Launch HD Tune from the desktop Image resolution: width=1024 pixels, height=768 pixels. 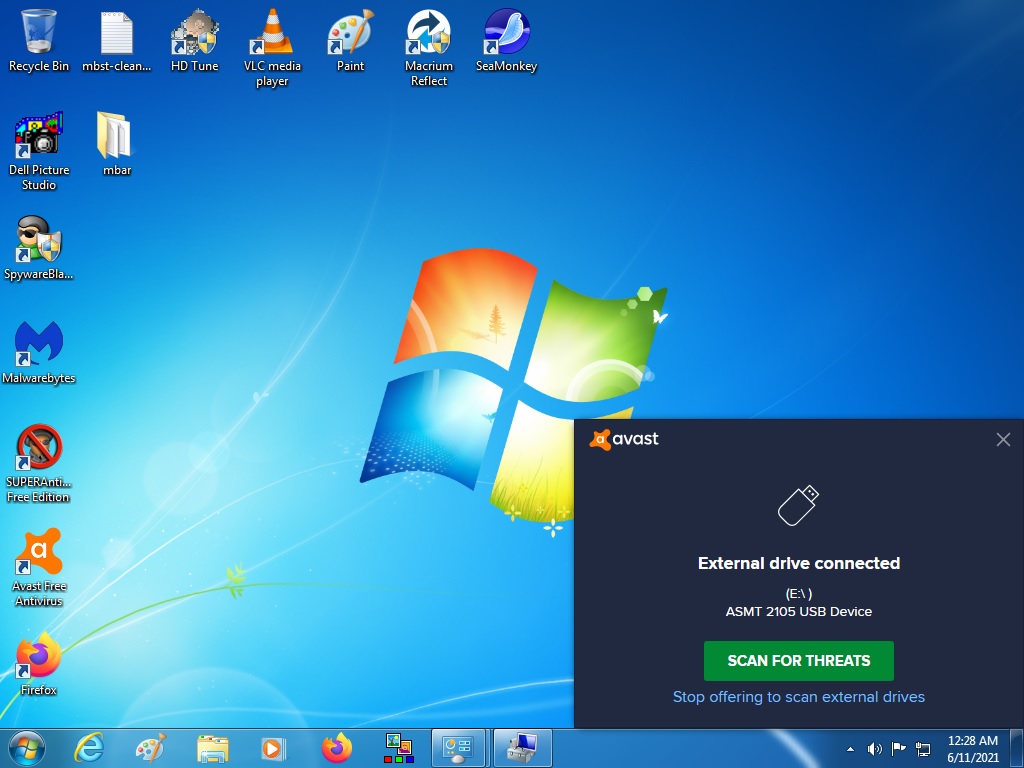point(195,39)
